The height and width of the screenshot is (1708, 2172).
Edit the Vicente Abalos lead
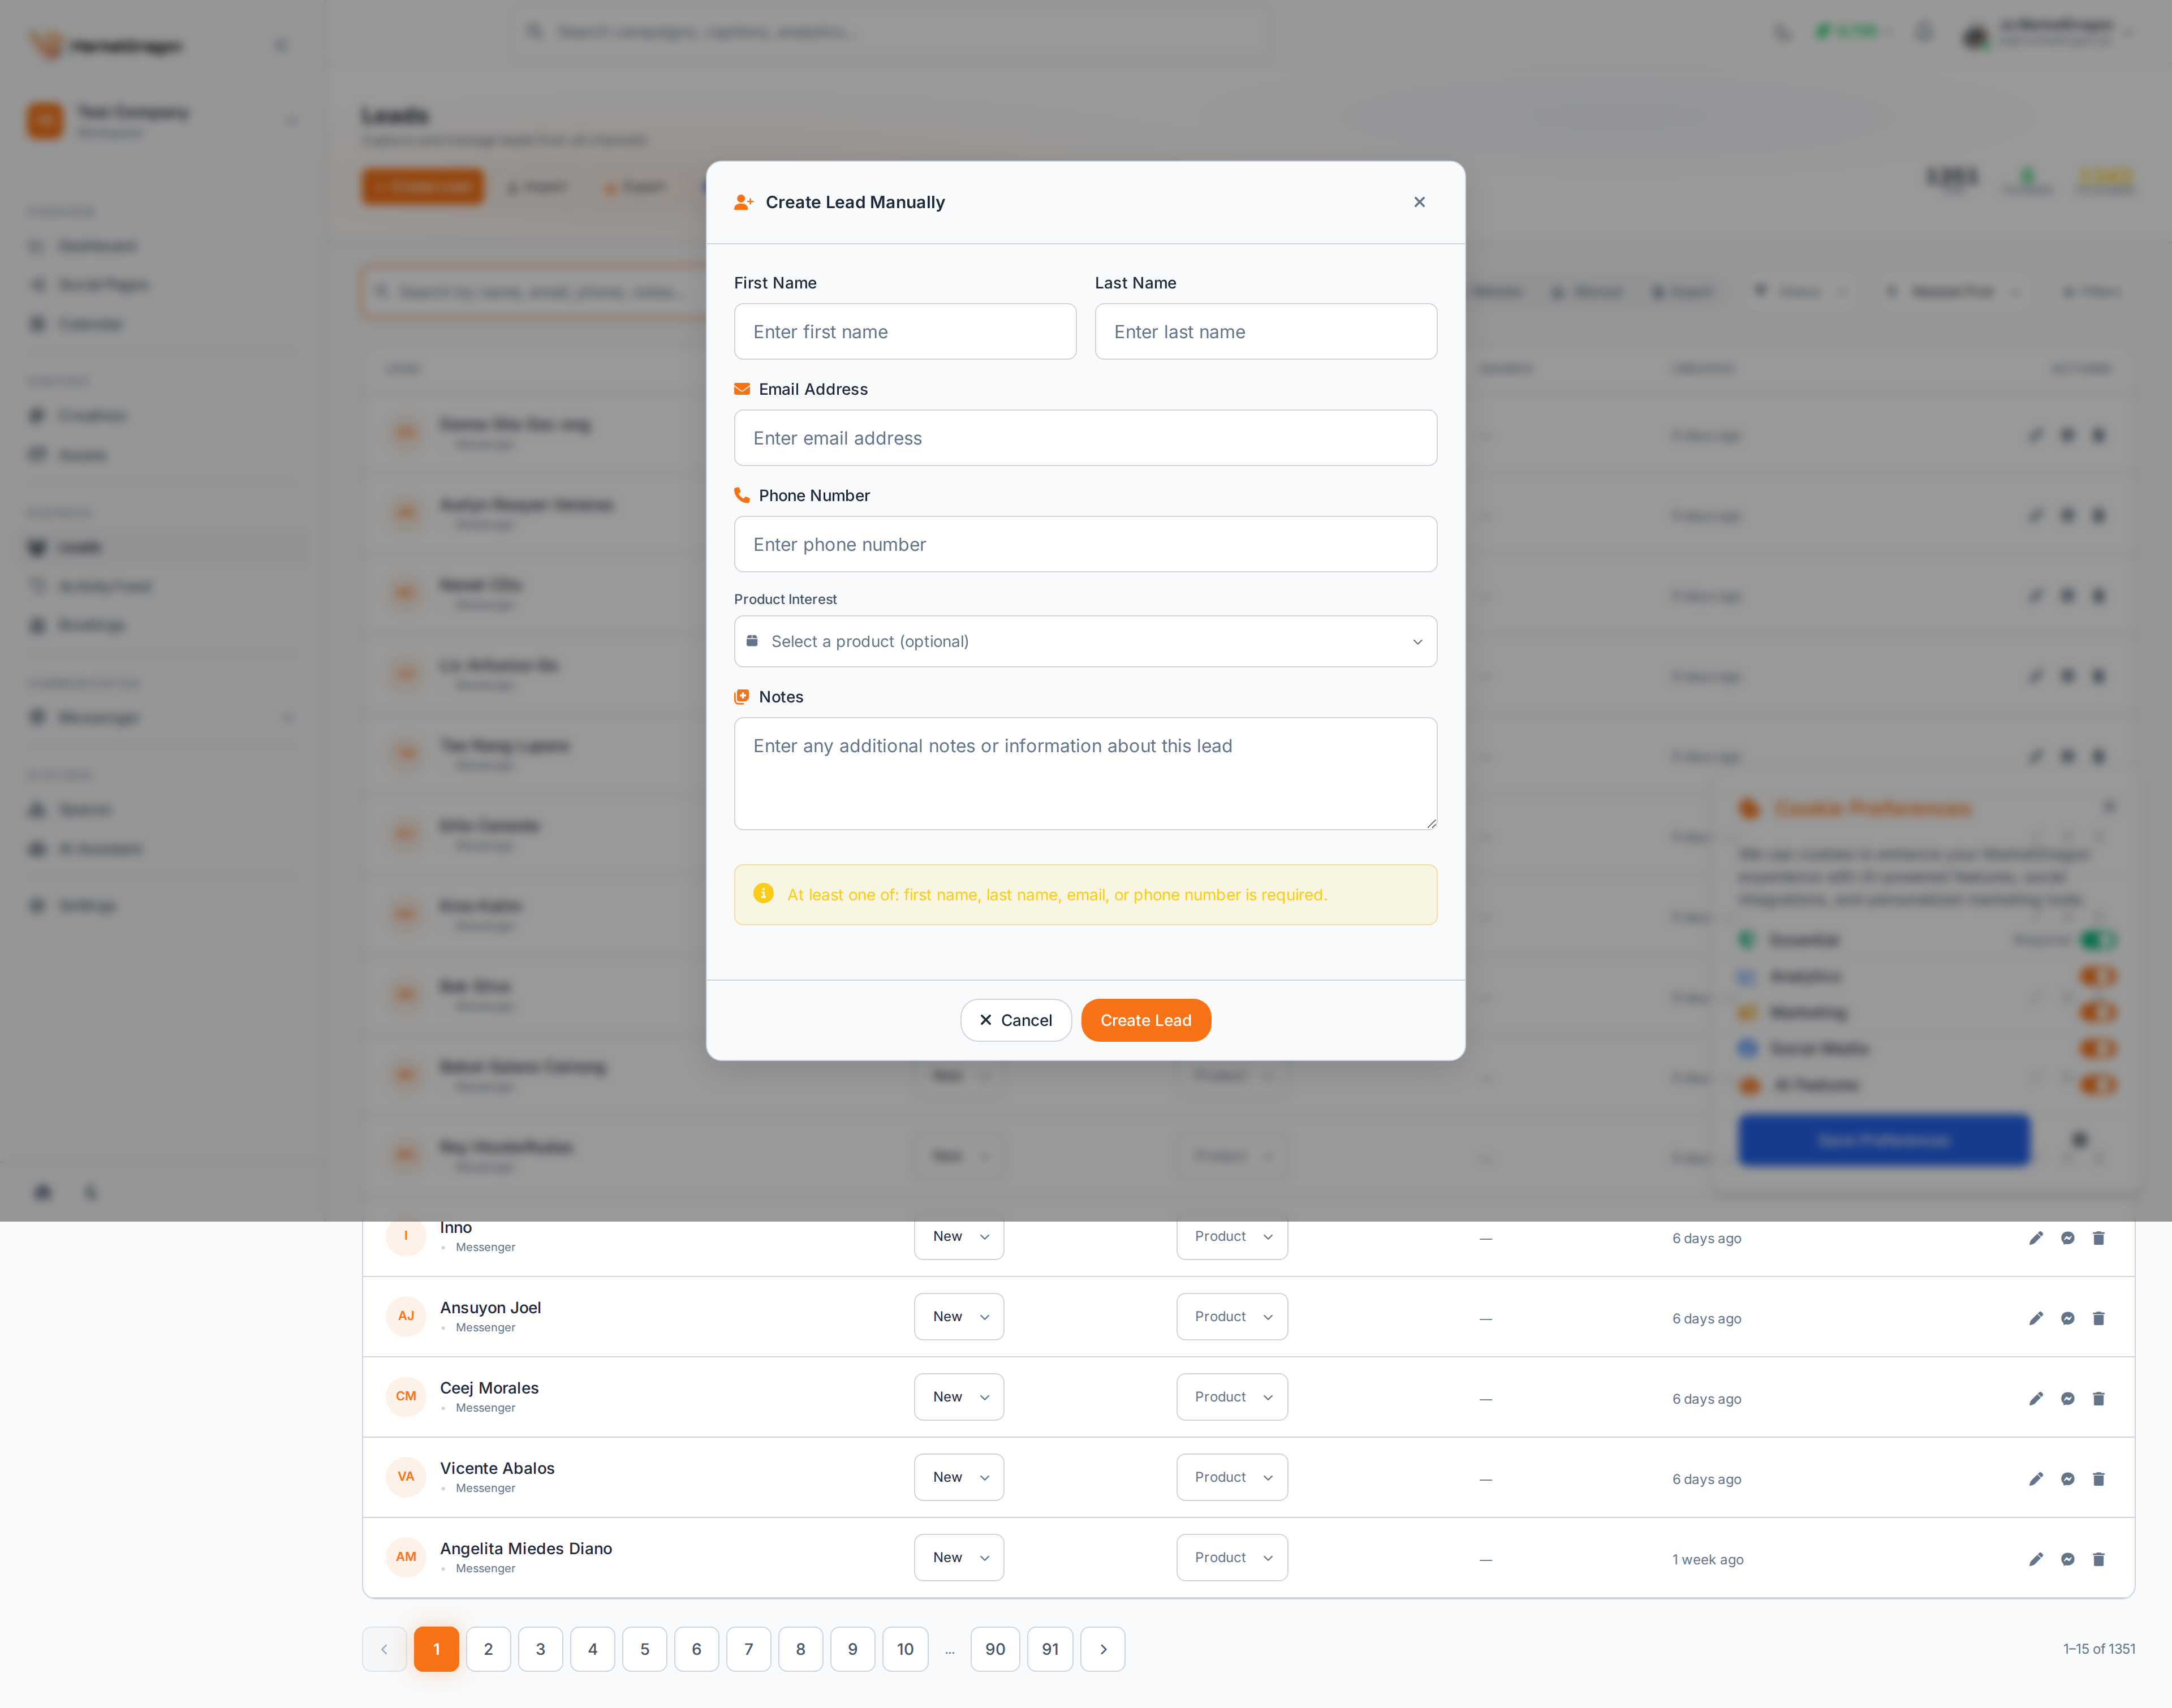click(x=2036, y=1478)
